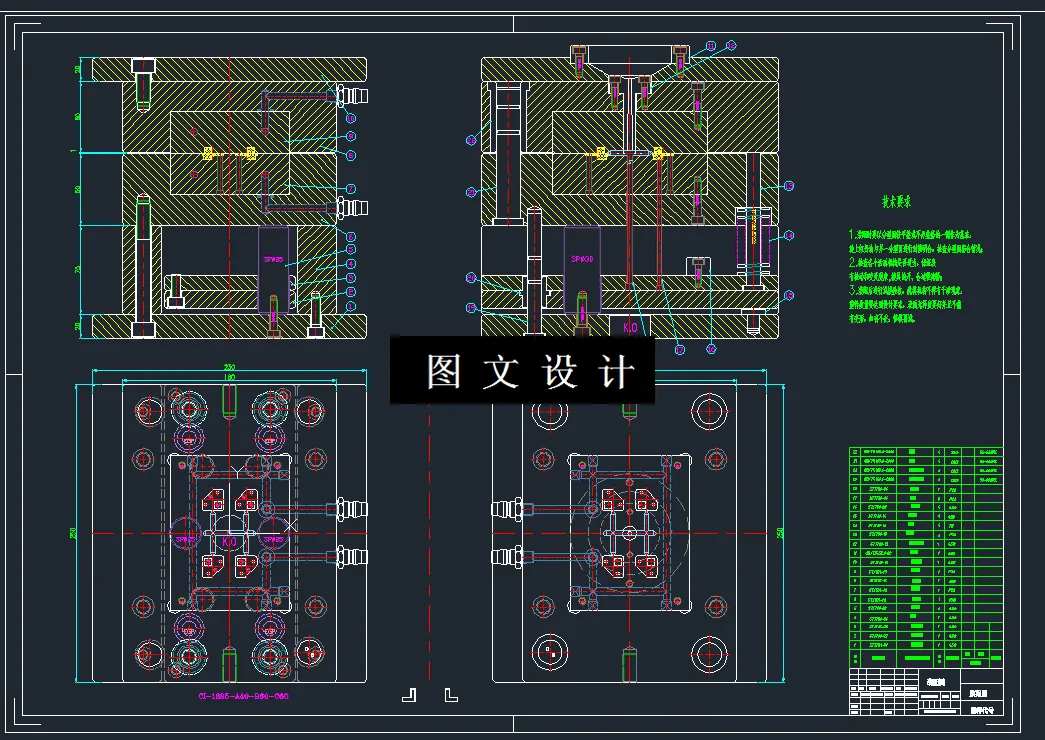Select part balloon 2 in the left section view
This screenshot has height=740, width=1045.
tap(351, 292)
